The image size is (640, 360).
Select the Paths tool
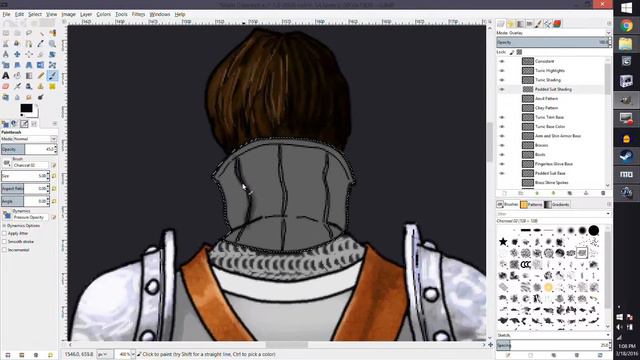(x=29, y=44)
